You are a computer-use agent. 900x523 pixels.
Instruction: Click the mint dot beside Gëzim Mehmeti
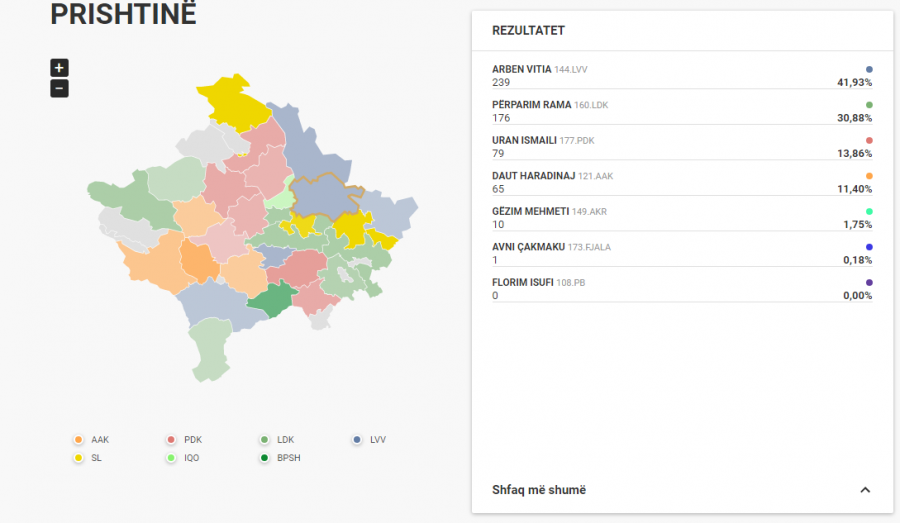869,212
